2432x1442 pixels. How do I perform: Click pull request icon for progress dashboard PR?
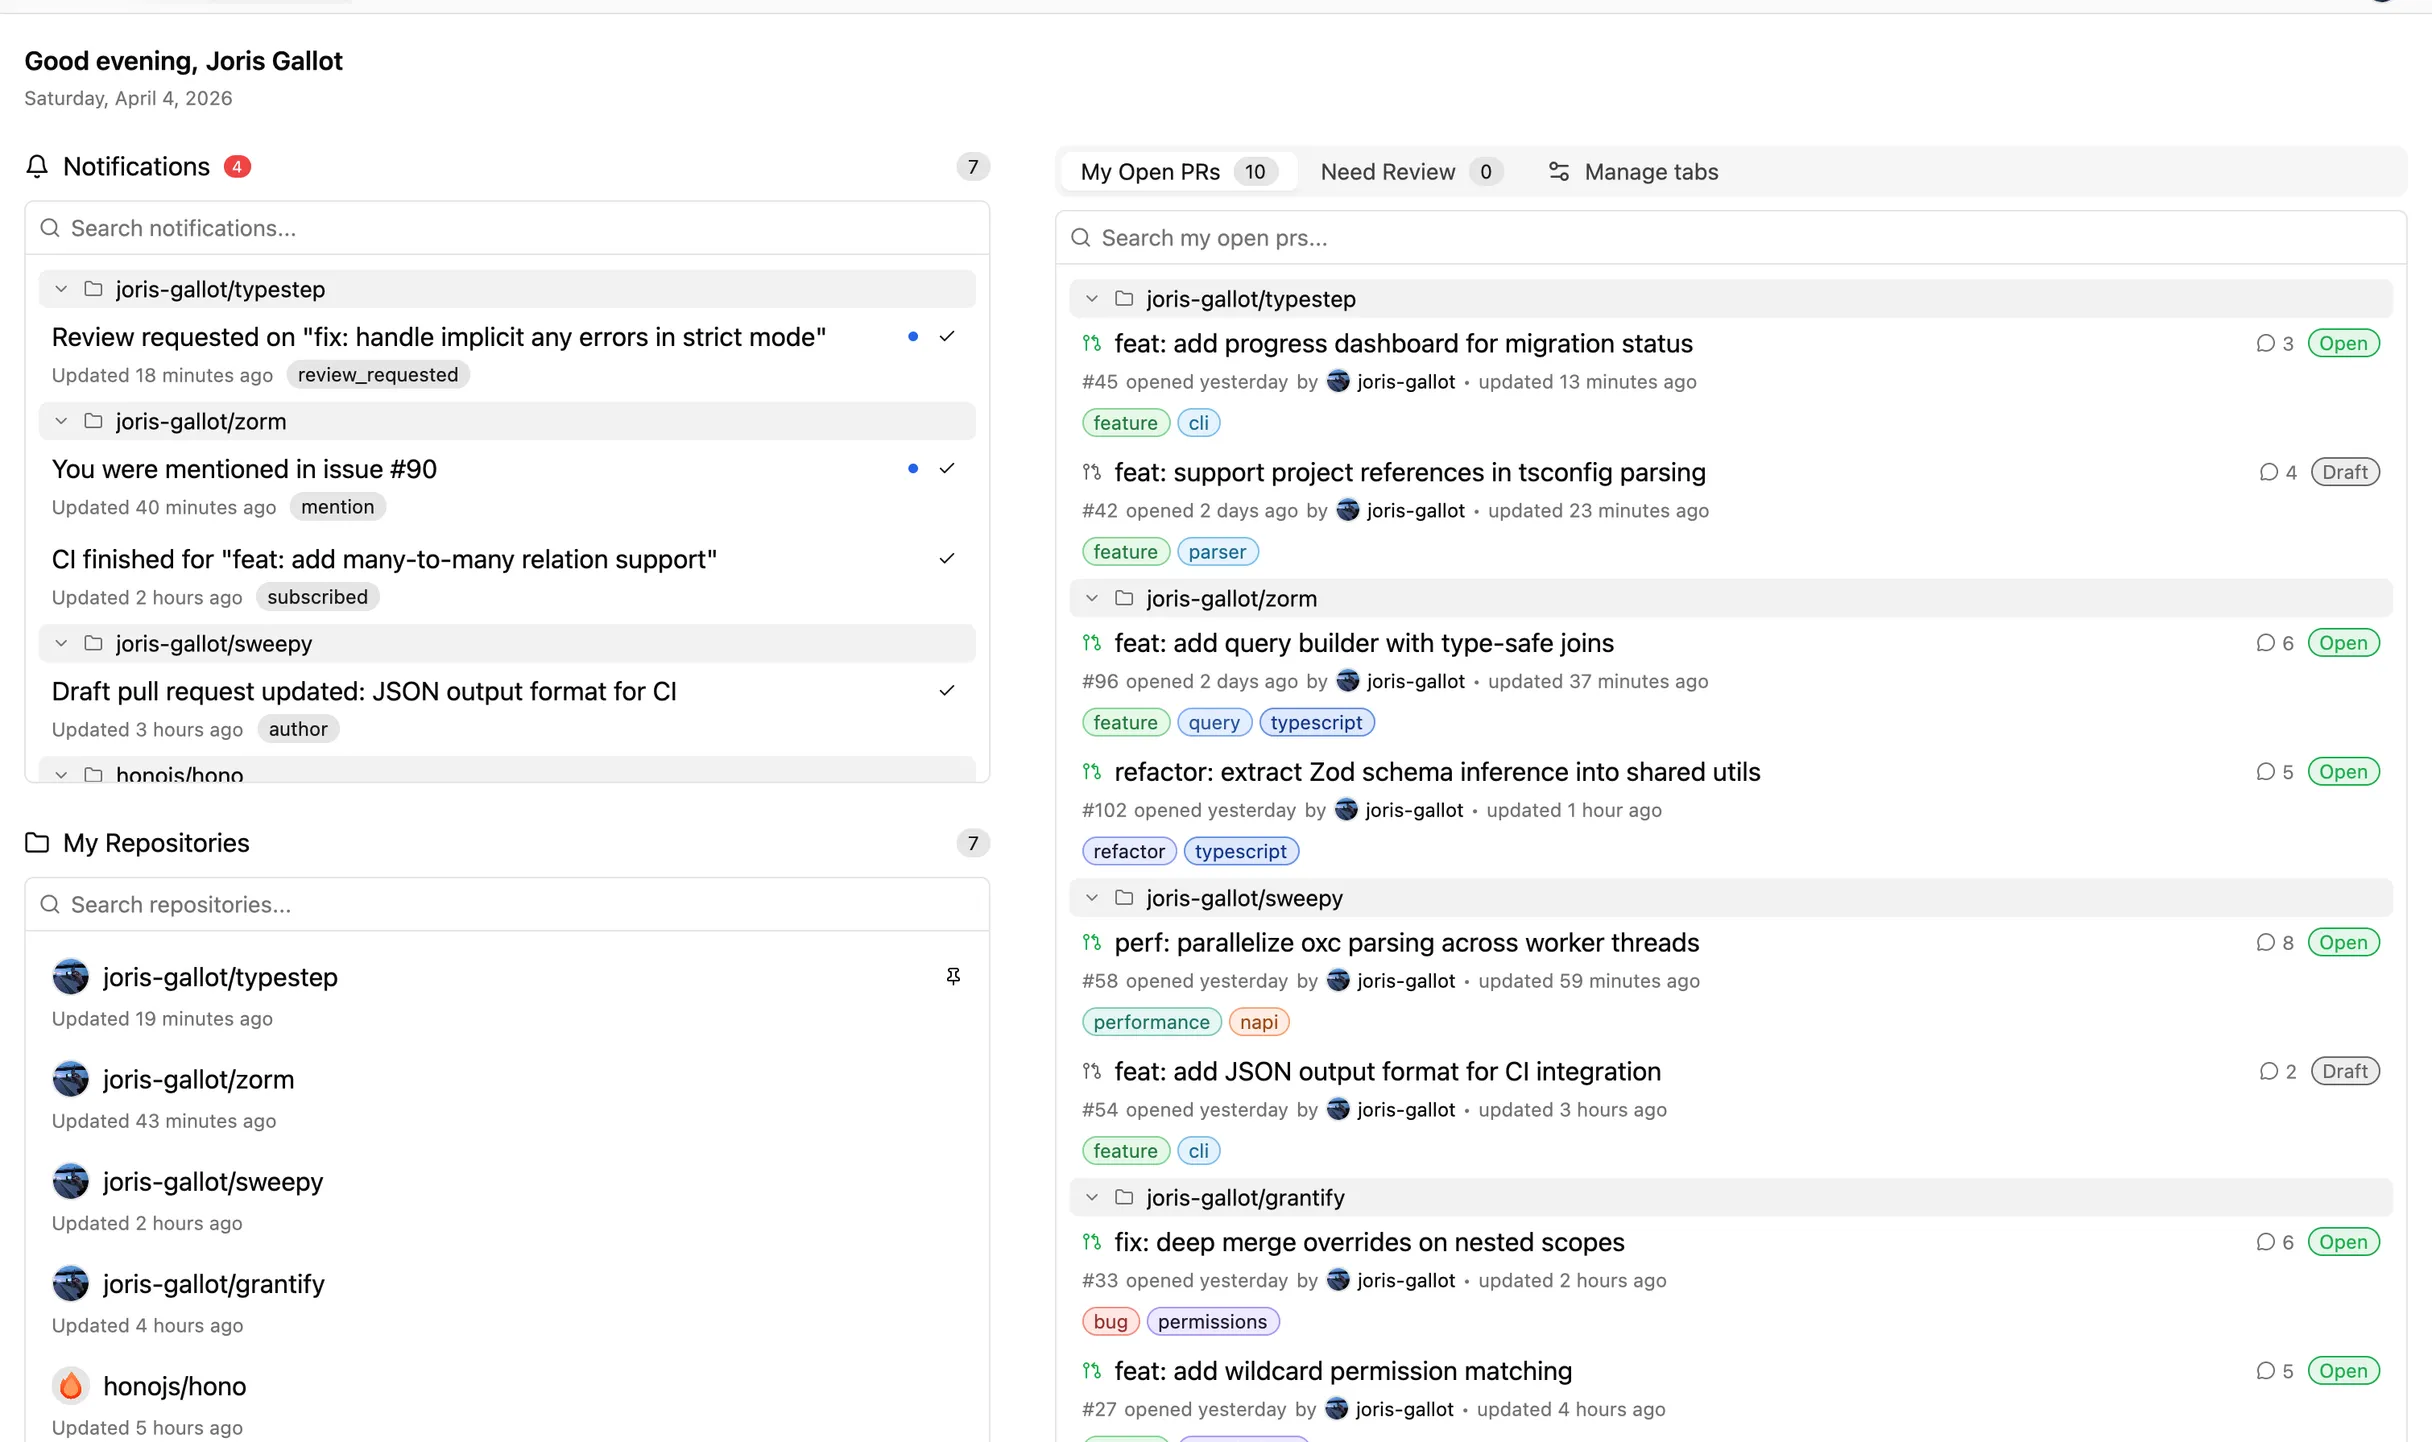[1092, 344]
